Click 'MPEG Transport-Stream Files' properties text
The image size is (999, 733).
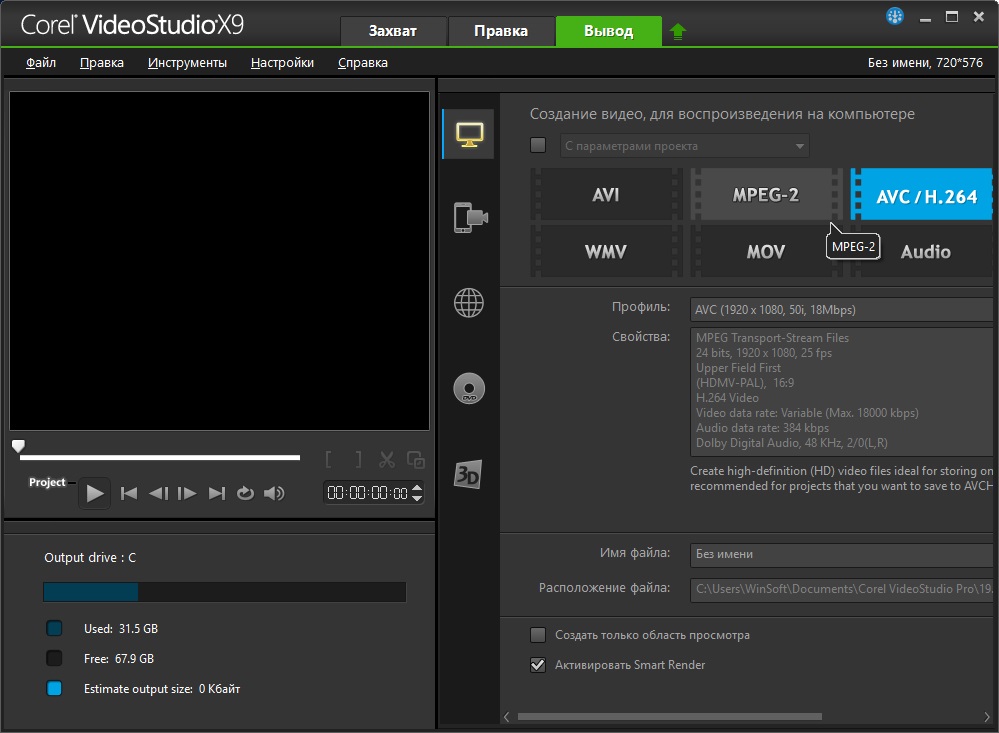pos(772,338)
